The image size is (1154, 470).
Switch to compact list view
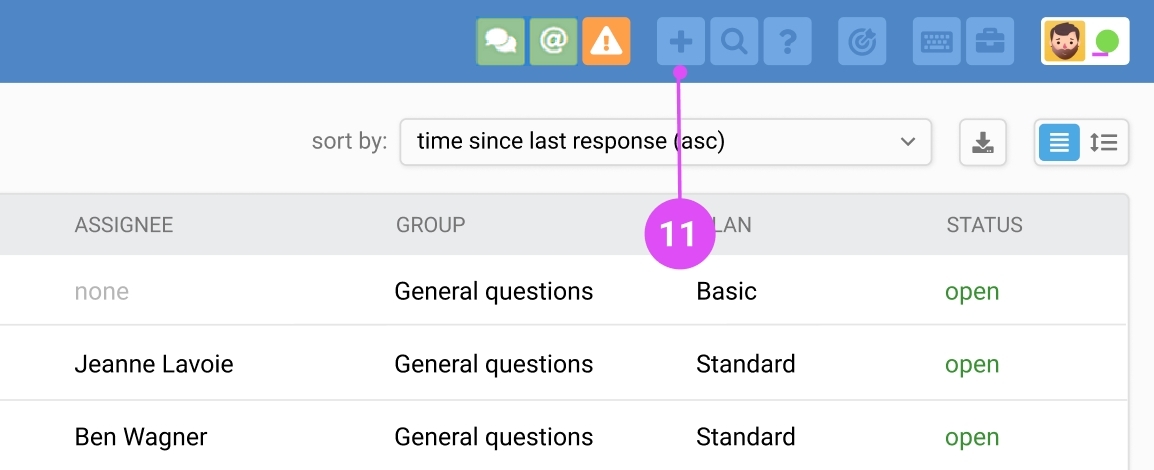1059,142
